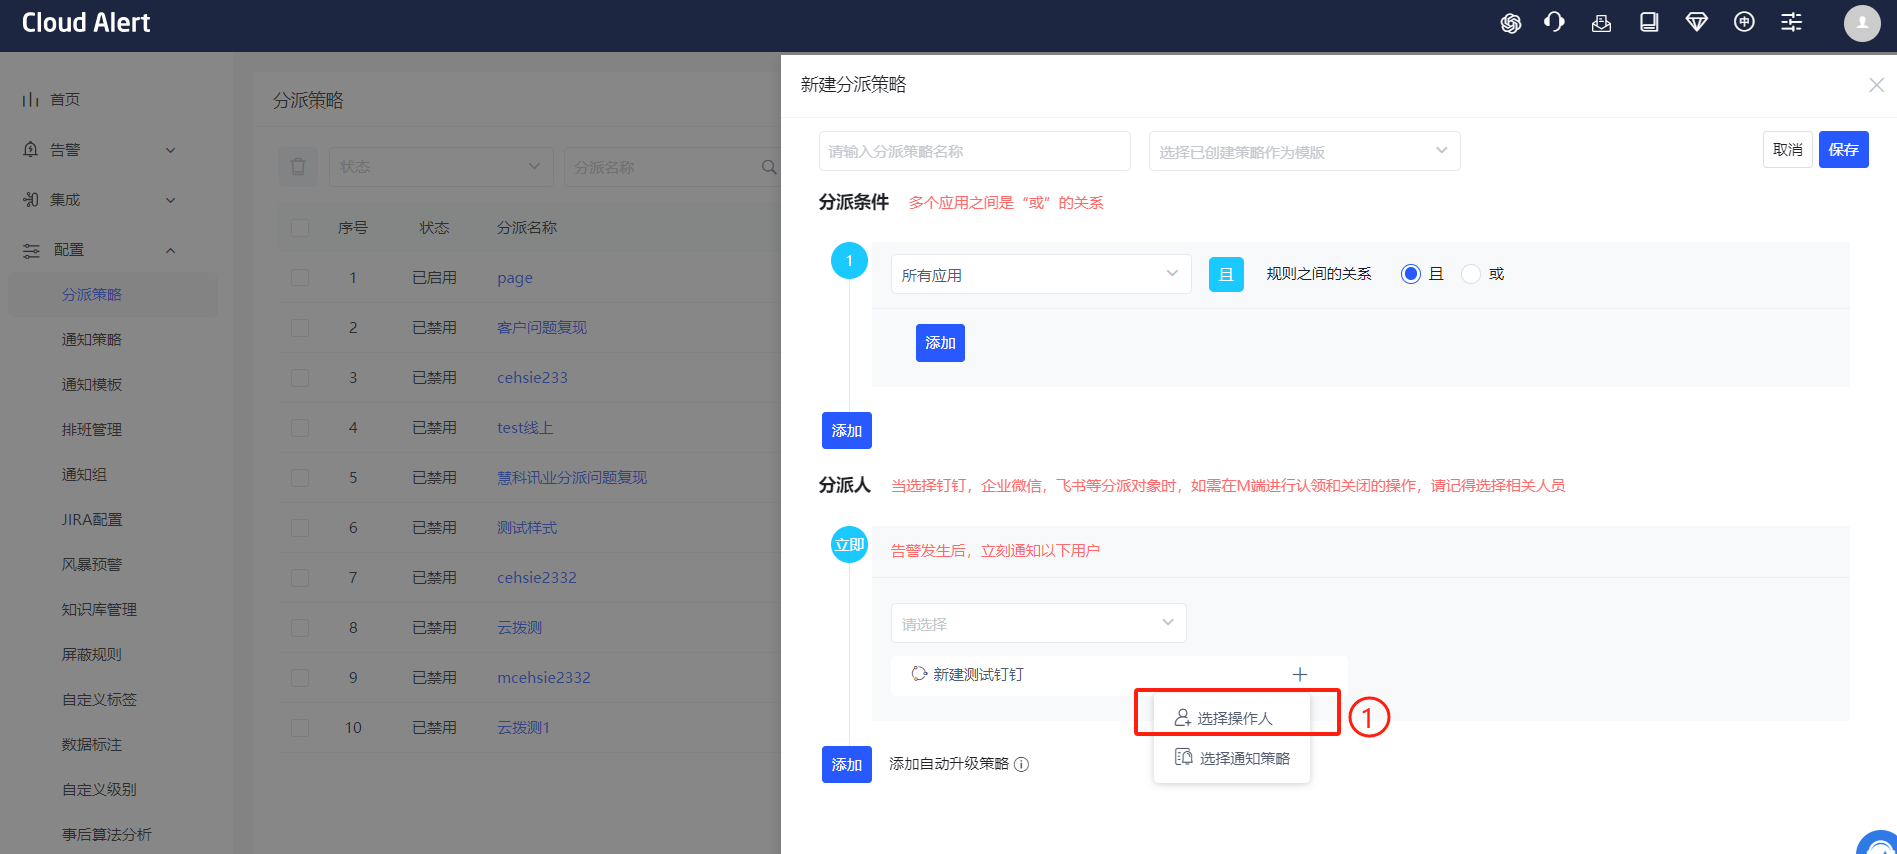Open the mcehsie2332 policy link

(x=544, y=678)
